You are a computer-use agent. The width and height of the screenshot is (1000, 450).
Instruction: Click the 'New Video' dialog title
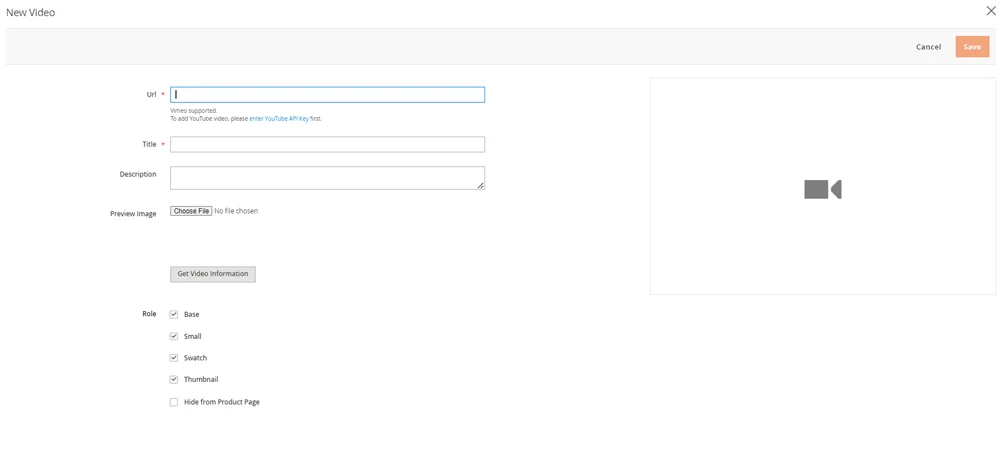[x=30, y=12]
